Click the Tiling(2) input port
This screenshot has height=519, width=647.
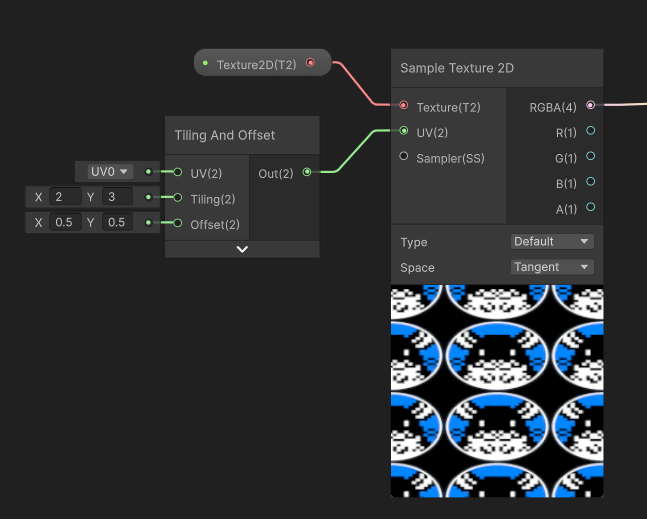(178, 198)
